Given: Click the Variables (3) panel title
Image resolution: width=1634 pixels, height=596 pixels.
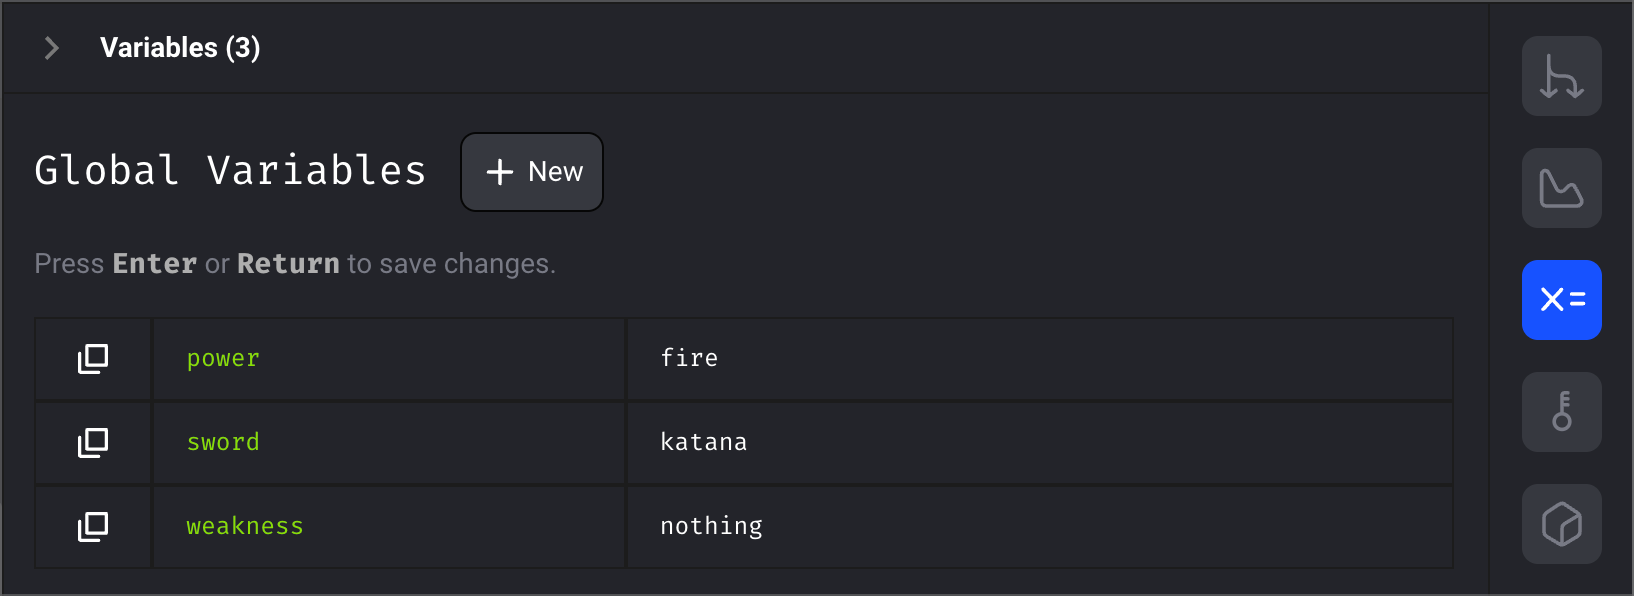Looking at the screenshot, I should pyautogui.click(x=180, y=48).
